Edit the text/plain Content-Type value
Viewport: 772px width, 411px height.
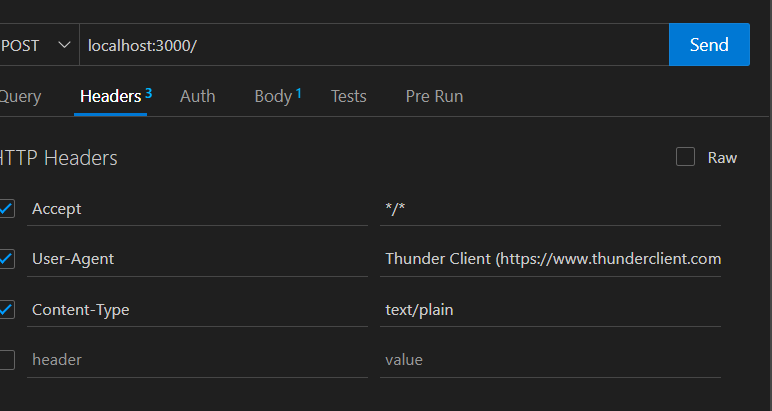click(x=550, y=310)
